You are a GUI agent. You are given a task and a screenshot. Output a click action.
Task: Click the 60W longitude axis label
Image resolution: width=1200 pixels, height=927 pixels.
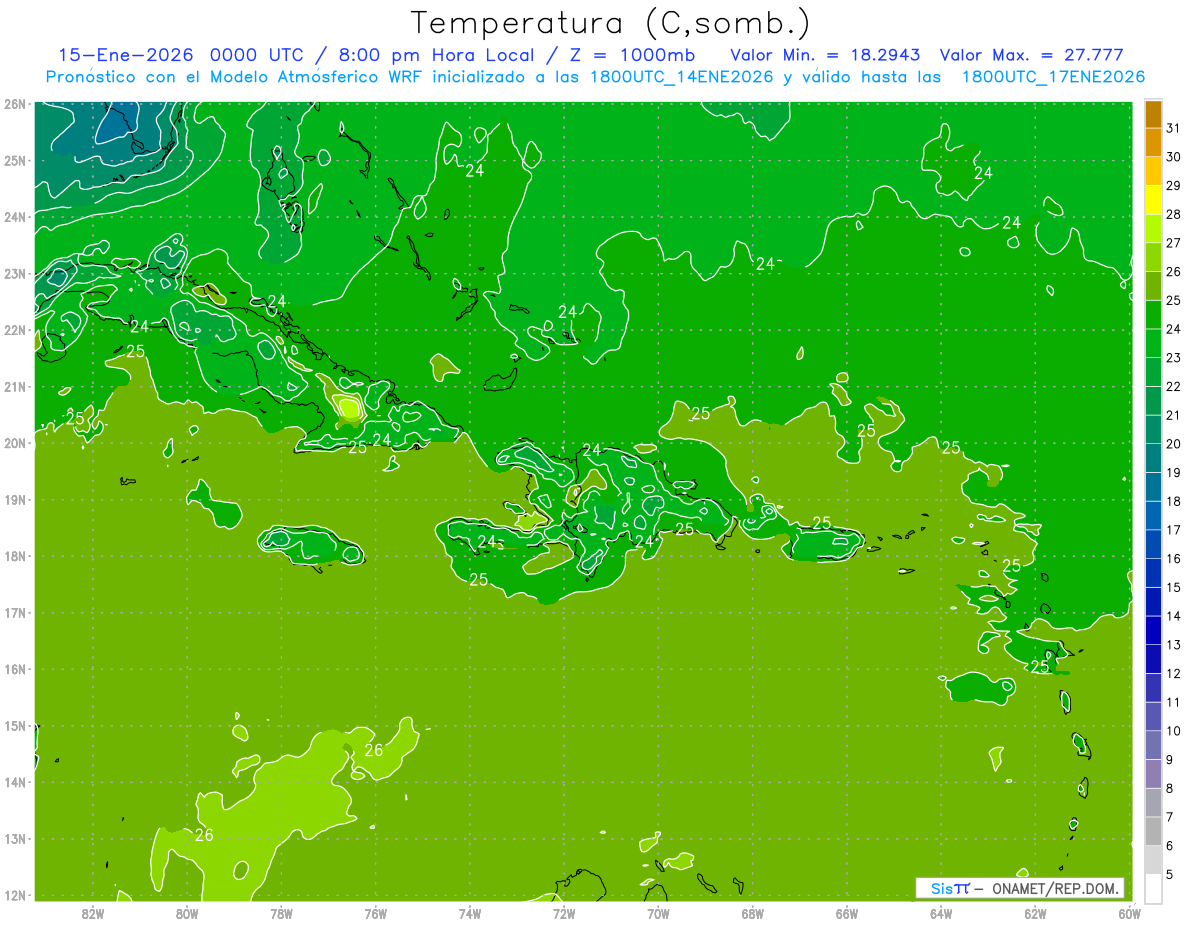pyautogui.click(x=1129, y=913)
